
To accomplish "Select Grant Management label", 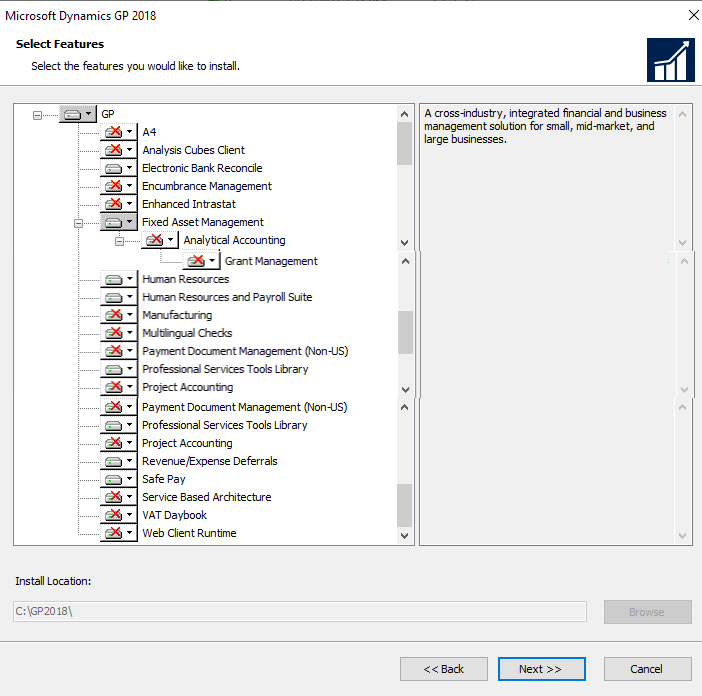I will click(271, 261).
